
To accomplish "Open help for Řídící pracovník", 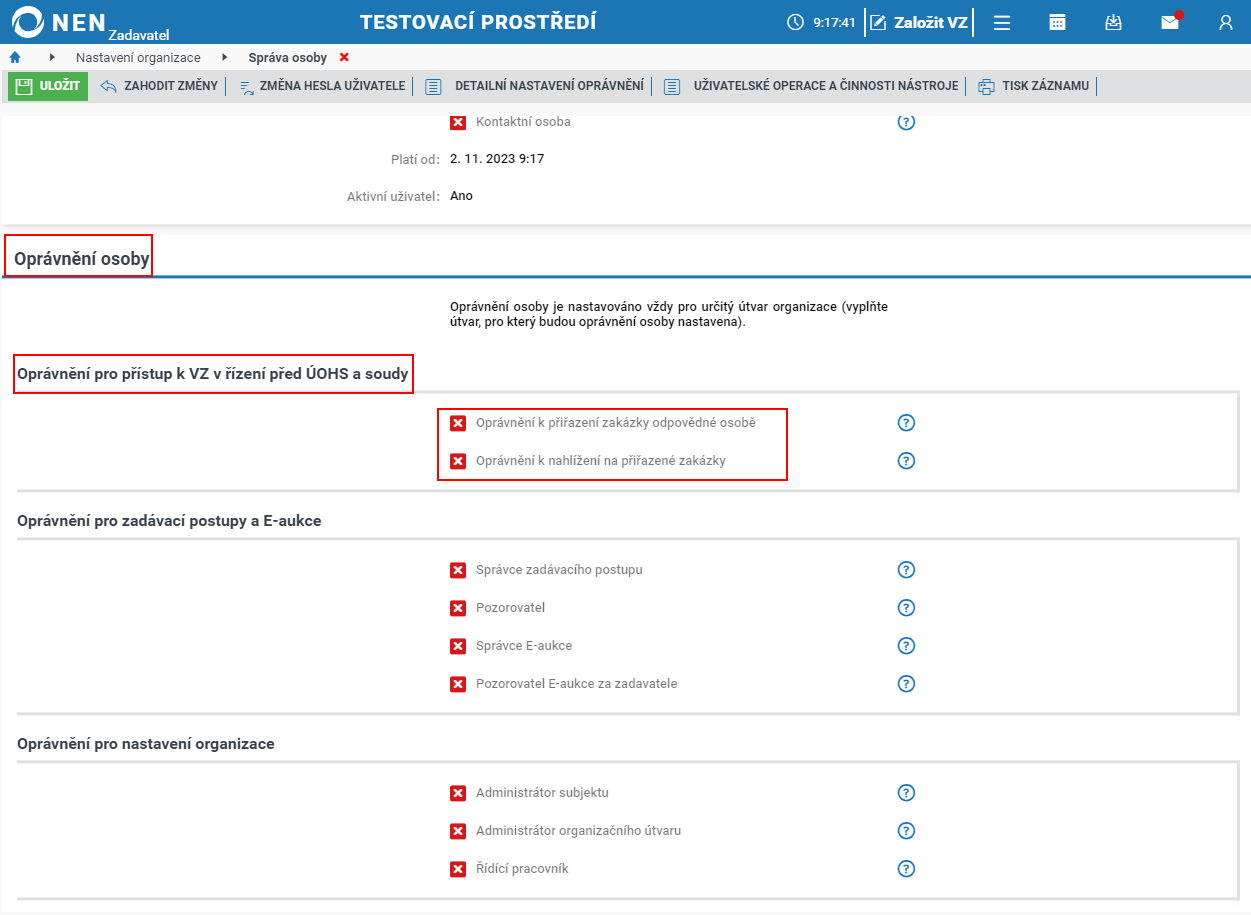I will pyautogui.click(x=907, y=869).
